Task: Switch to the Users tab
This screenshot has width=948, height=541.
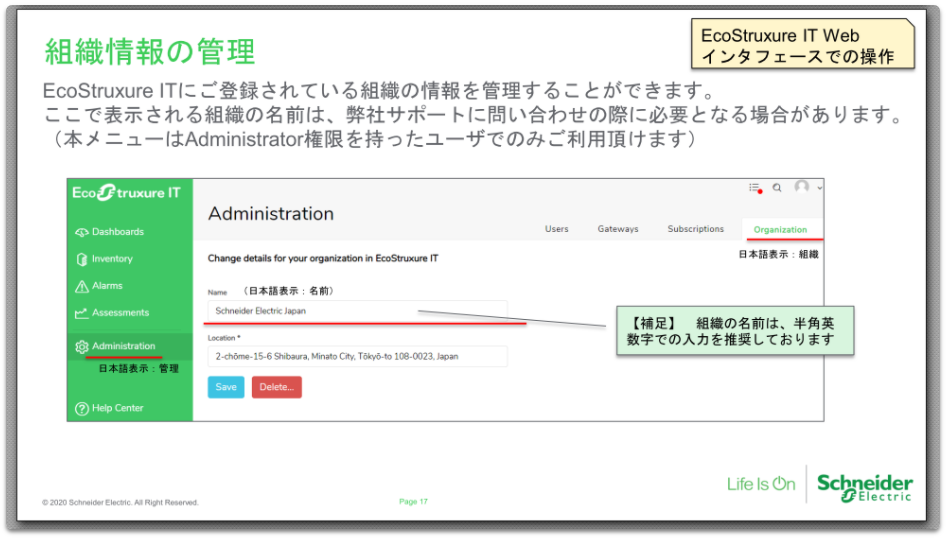Action: click(556, 229)
